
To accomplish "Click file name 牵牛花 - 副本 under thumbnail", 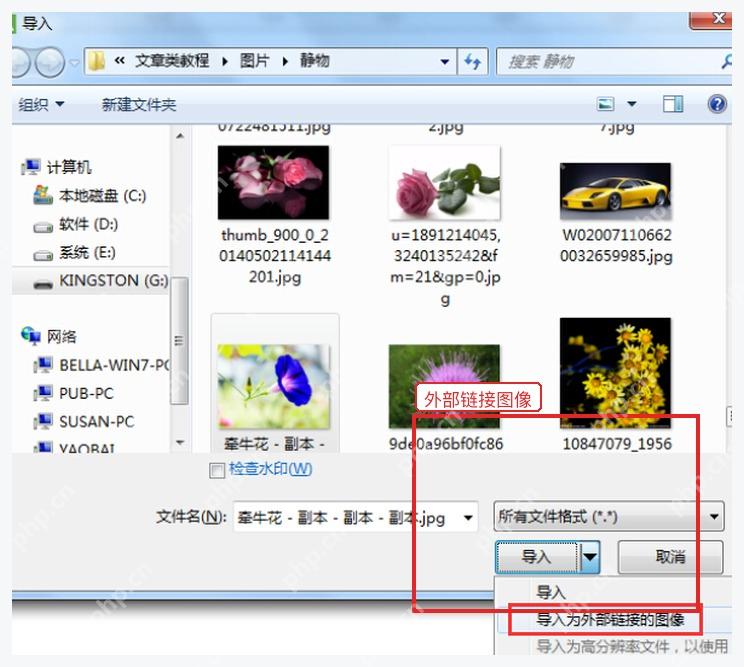I will [x=274, y=444].
